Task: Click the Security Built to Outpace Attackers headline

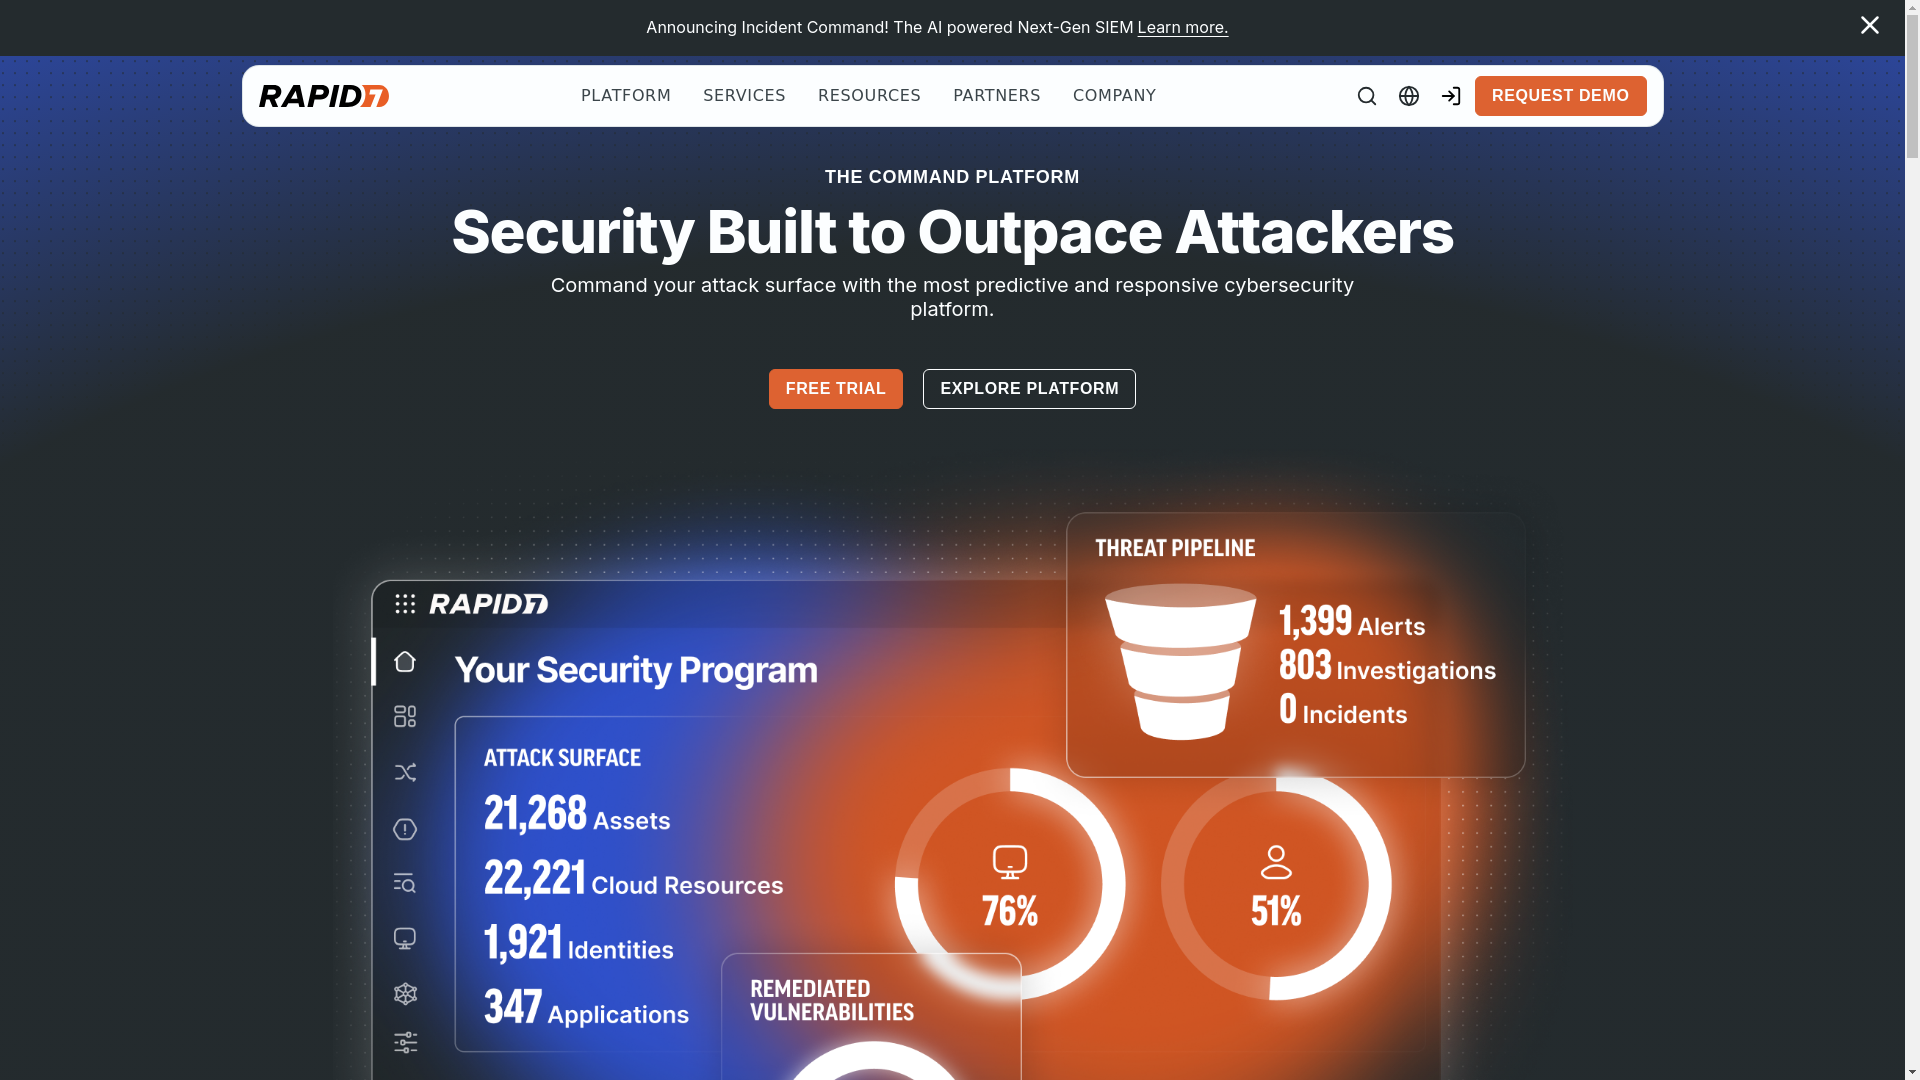Action: pos(952,232)
